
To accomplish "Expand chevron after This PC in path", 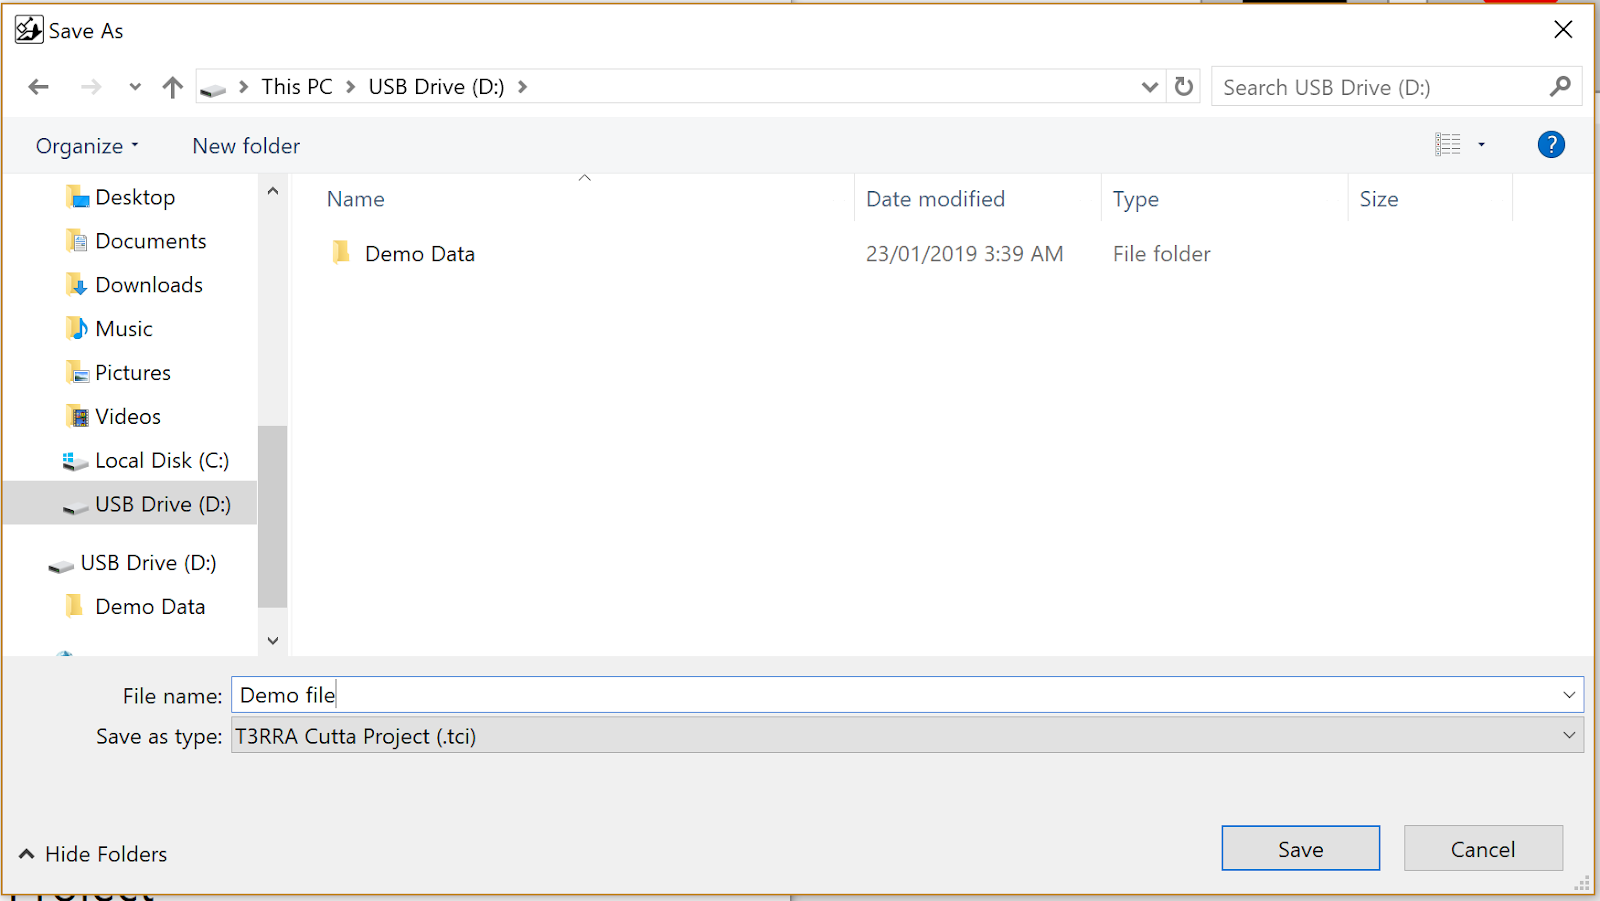I will click(350, 87).
